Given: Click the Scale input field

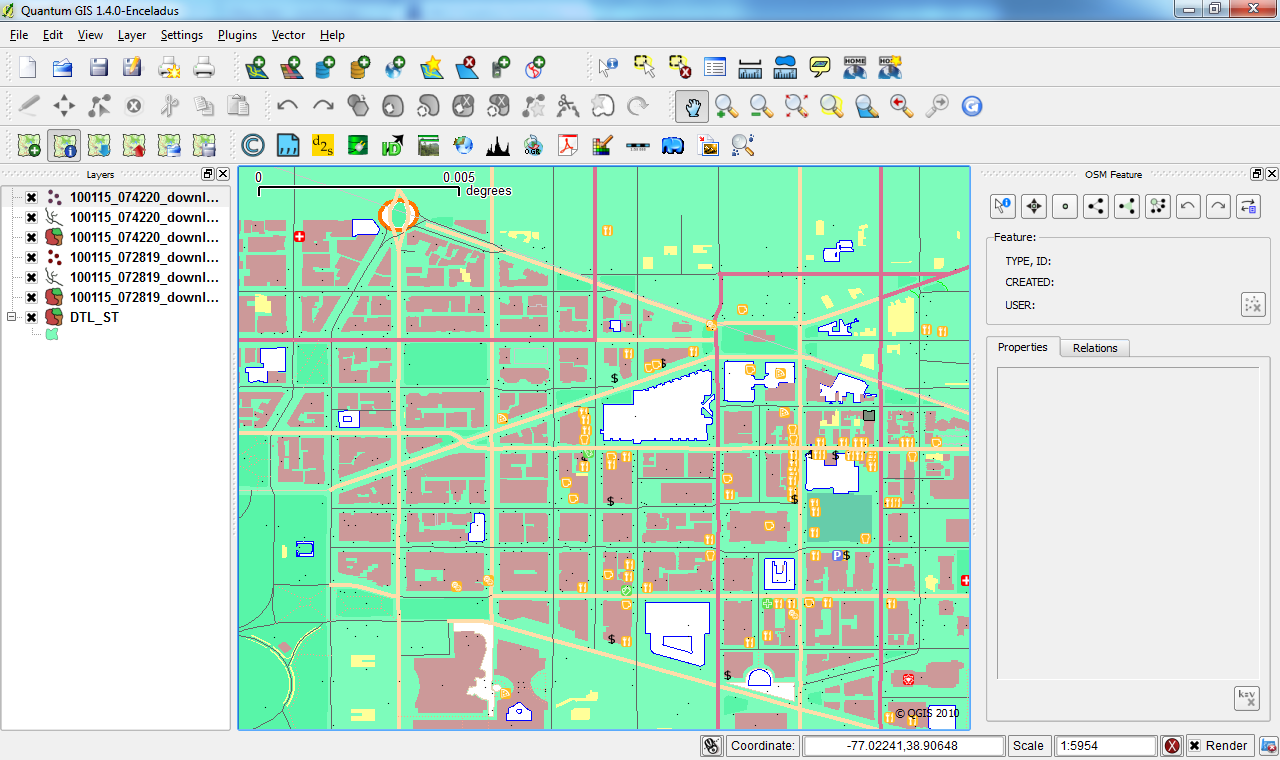Looking at the screenshot, I should pyautogui.click(x=1106, y=746).
